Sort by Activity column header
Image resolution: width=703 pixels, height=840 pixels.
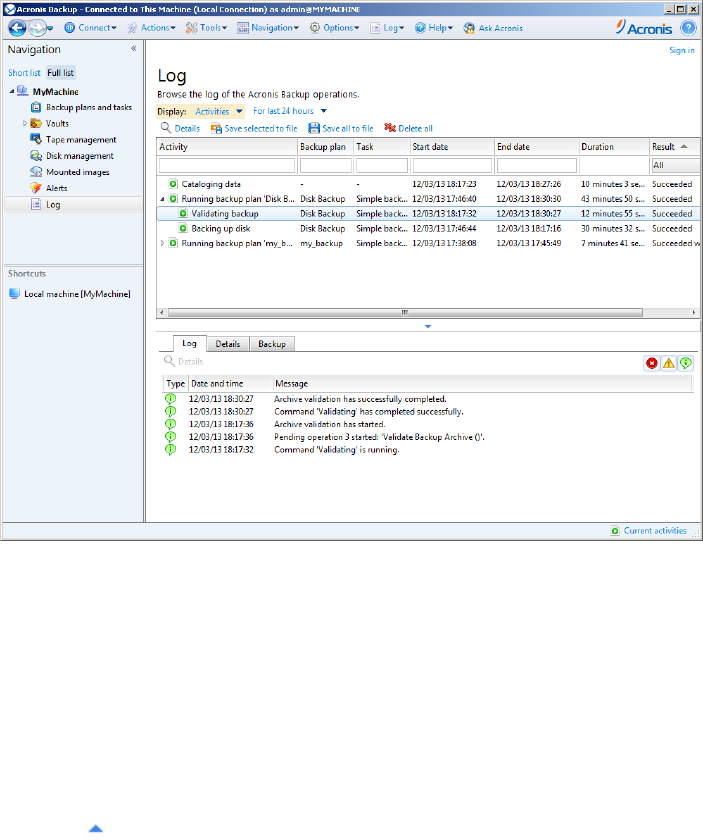(x=227, y=147)
